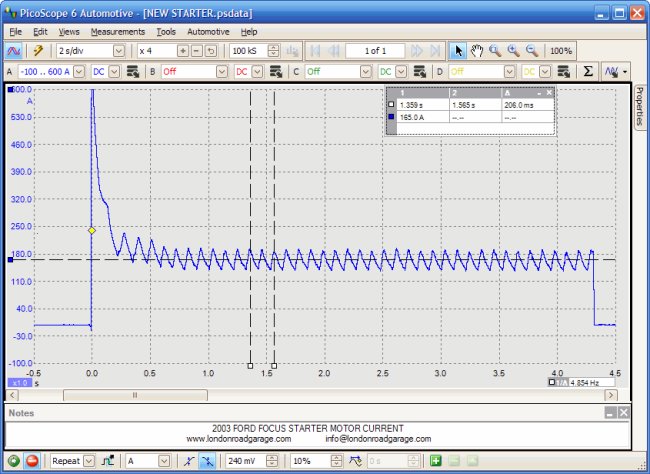650x474 pixels.
Task: Toggle scope mode button in toolbar
Action: pyautogui.click(x=15, y=50)
